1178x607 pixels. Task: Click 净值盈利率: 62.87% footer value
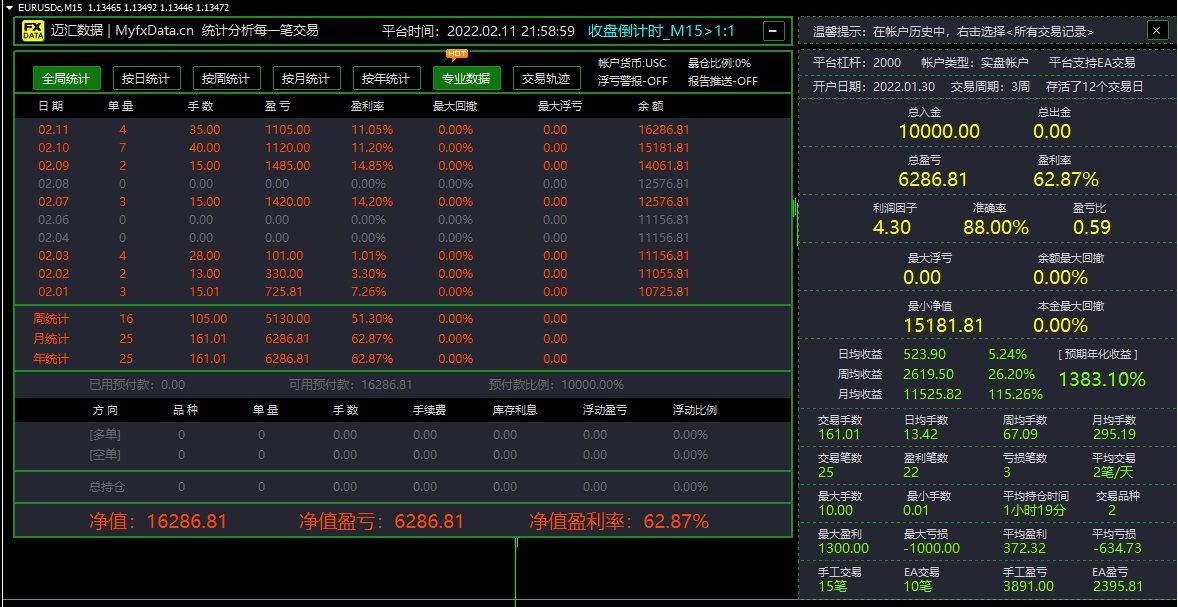coord(619,521)
